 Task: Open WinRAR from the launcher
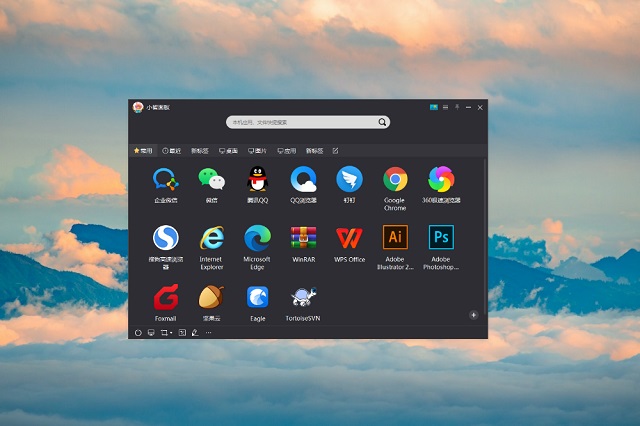point(303,237)
